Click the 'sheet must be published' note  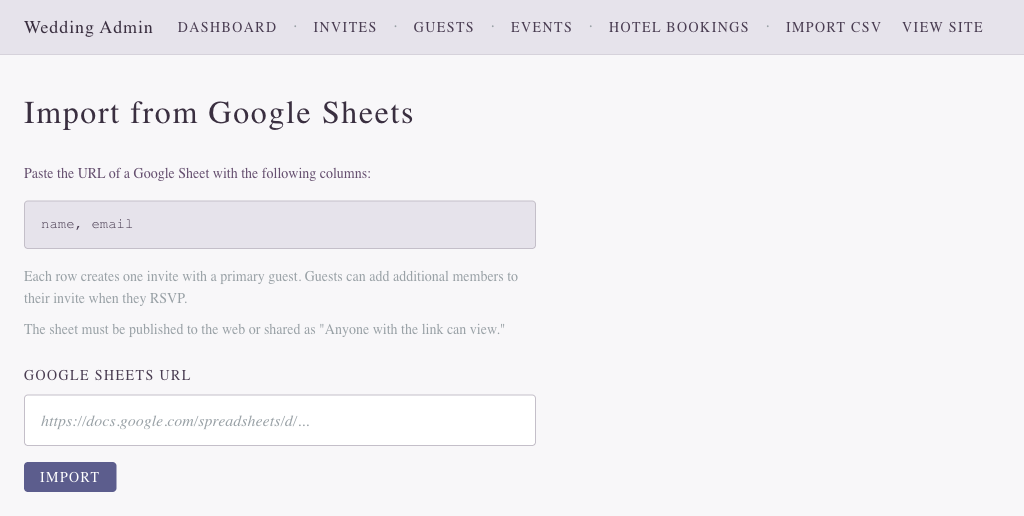coord(264,329)
